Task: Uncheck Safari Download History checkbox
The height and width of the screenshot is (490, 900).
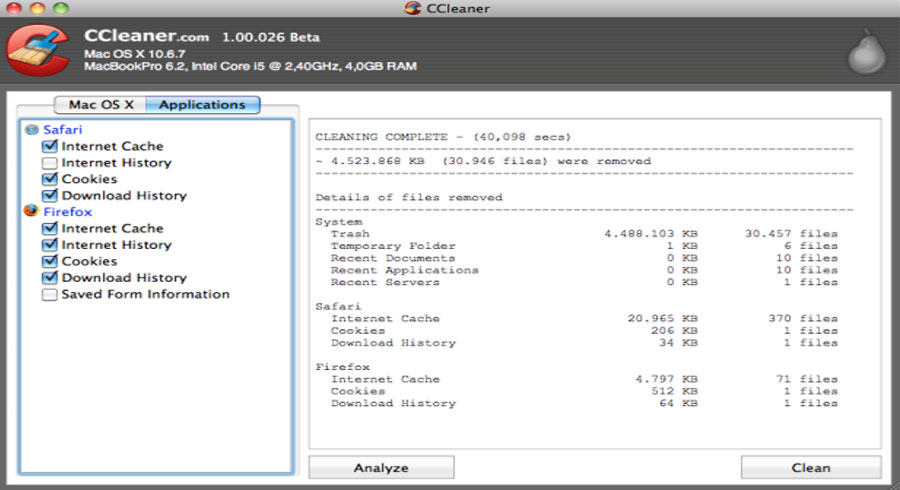Action: (50, 195)
